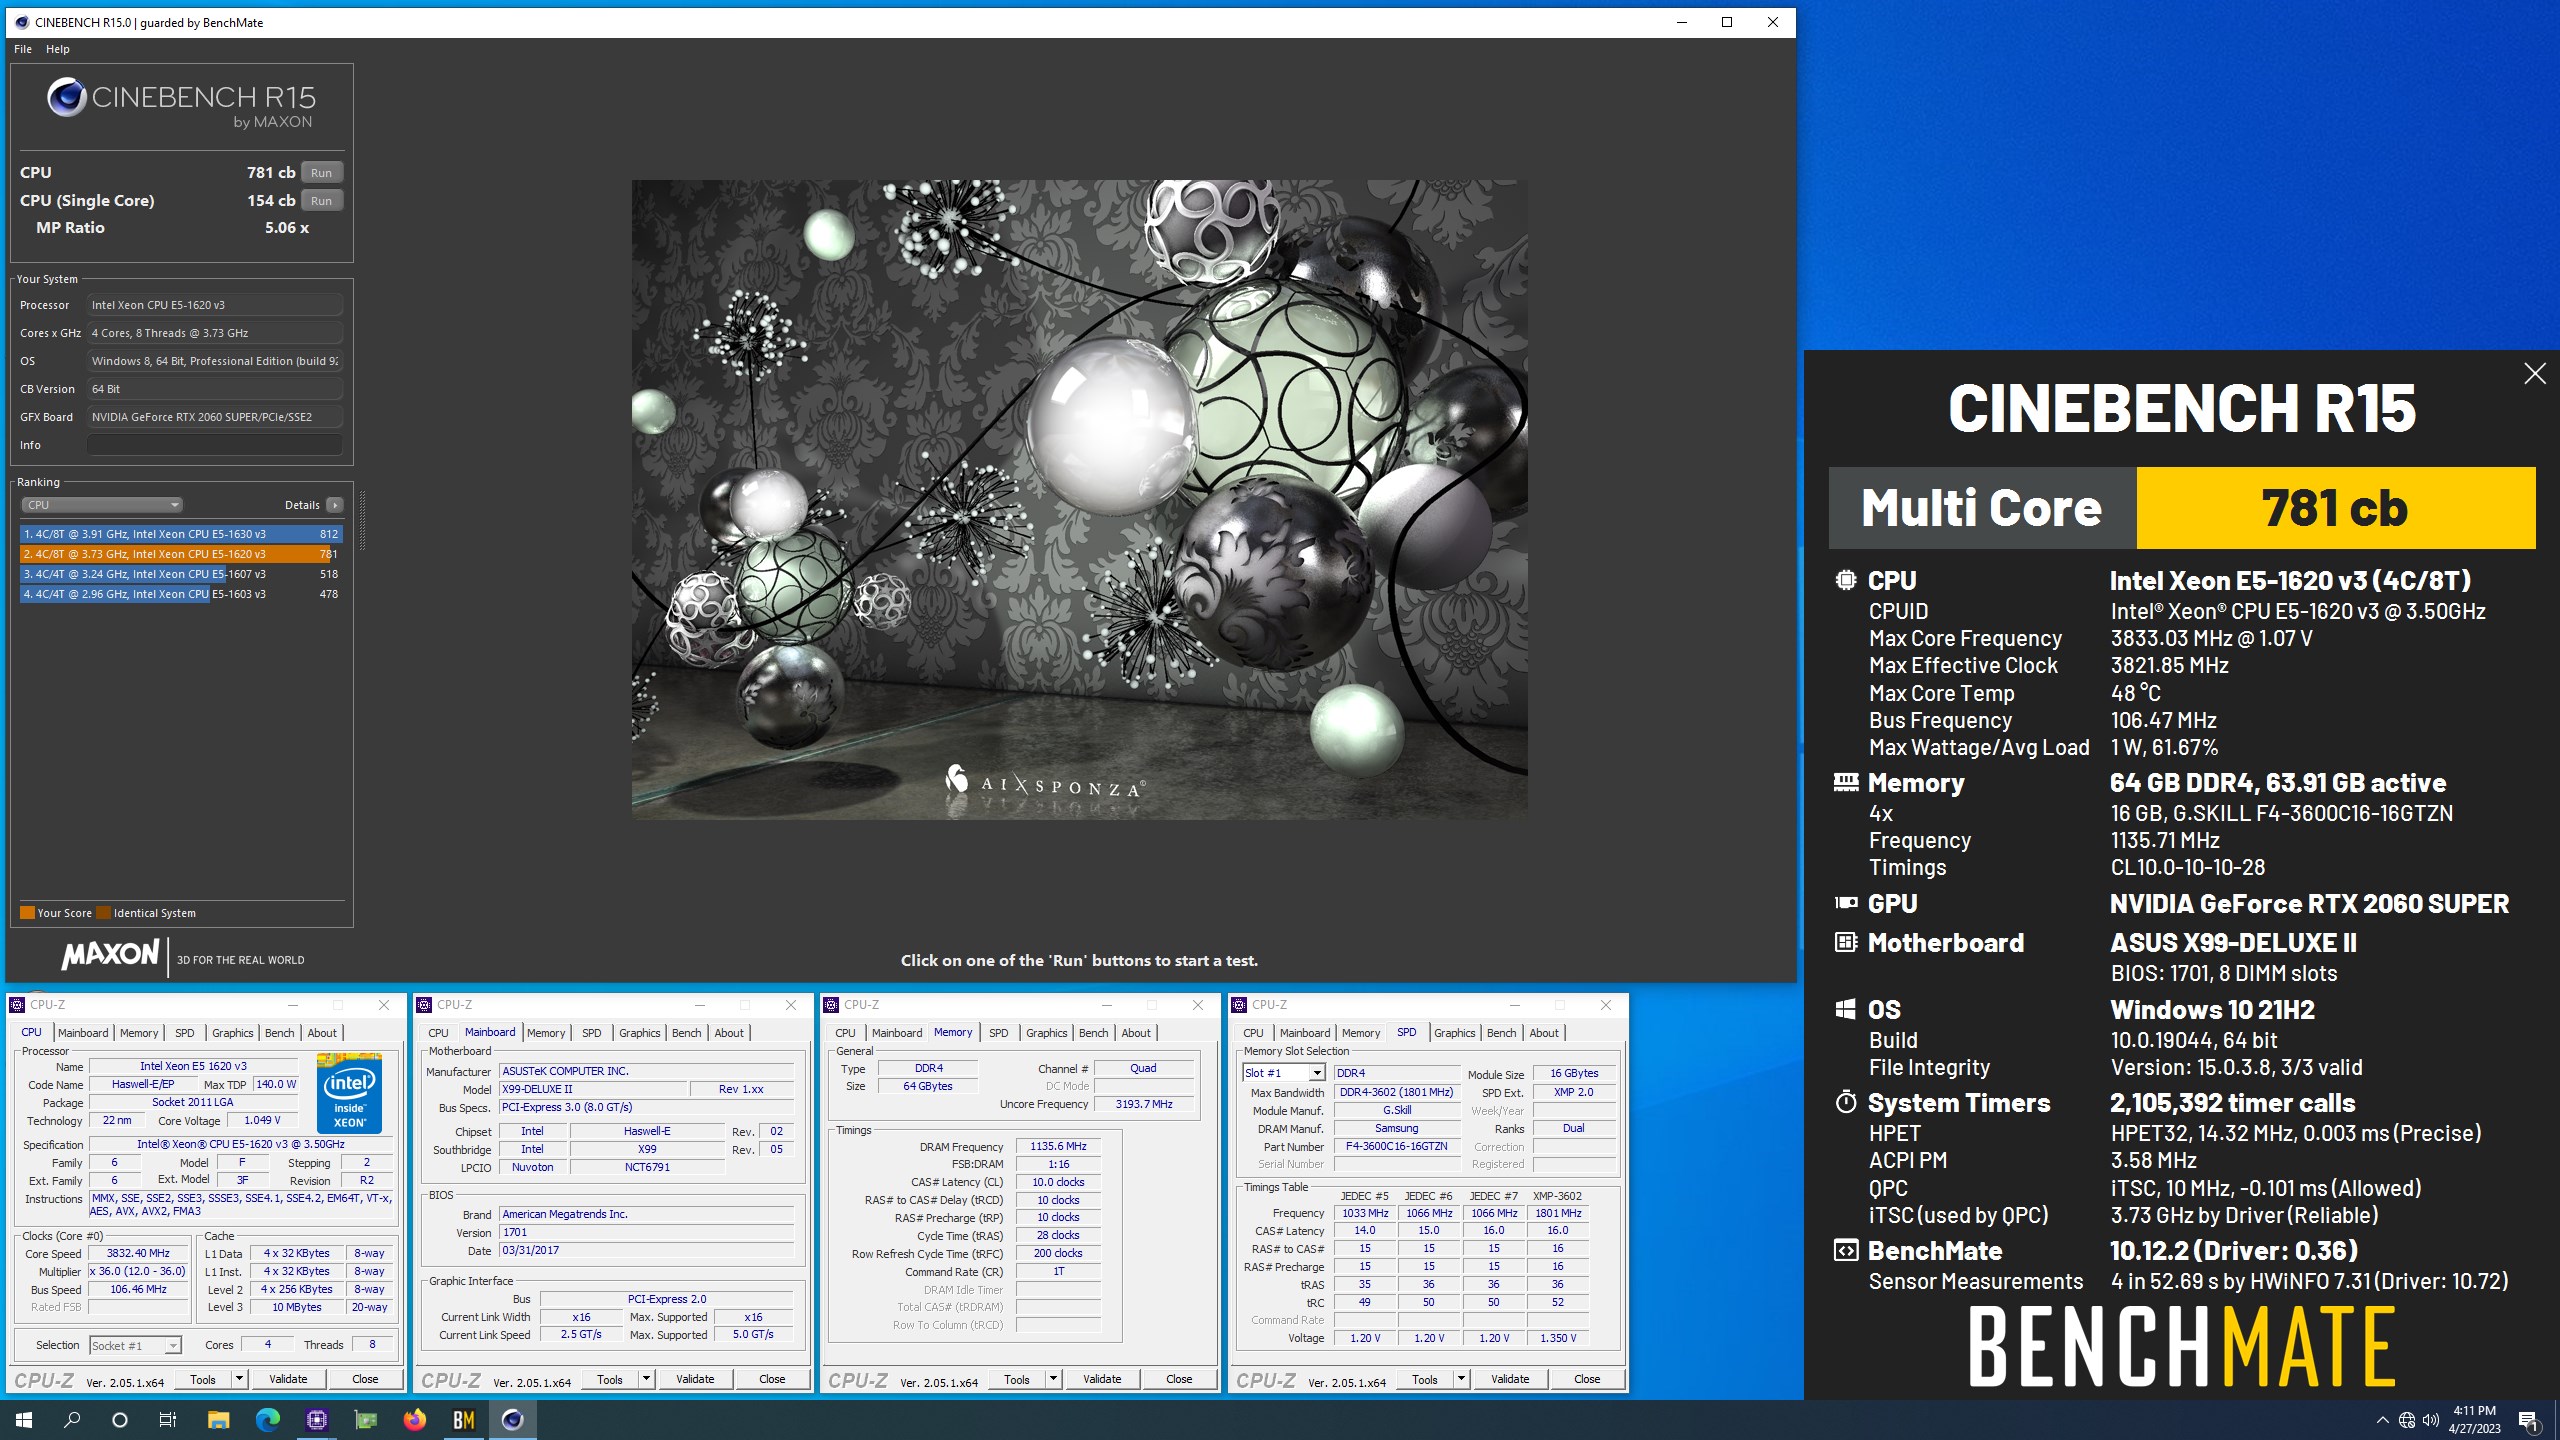Switch to CPU-Z purple chip taskbar icon
Screen dimensions: 2560x1440
pos(316,1420)
